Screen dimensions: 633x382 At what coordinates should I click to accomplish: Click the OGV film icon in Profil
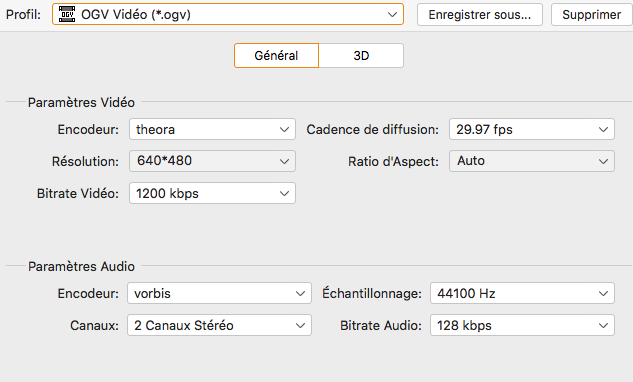pos(67,15)
